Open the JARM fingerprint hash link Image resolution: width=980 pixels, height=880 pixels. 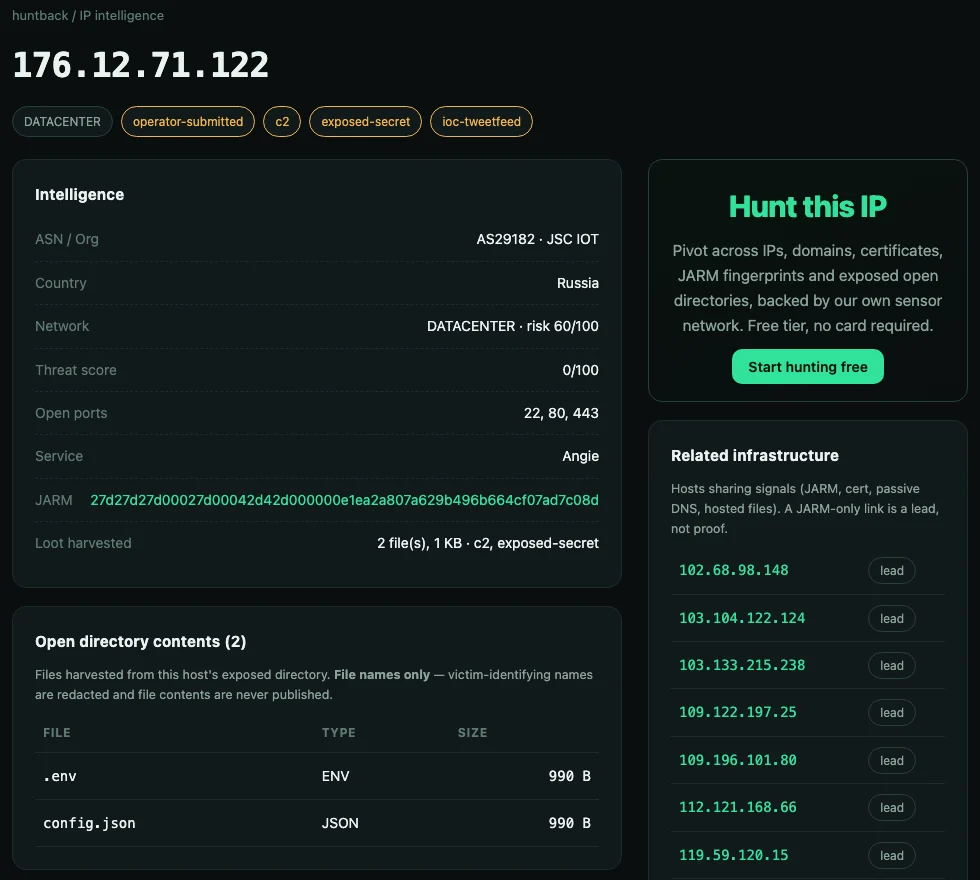(x=344, y=500)
